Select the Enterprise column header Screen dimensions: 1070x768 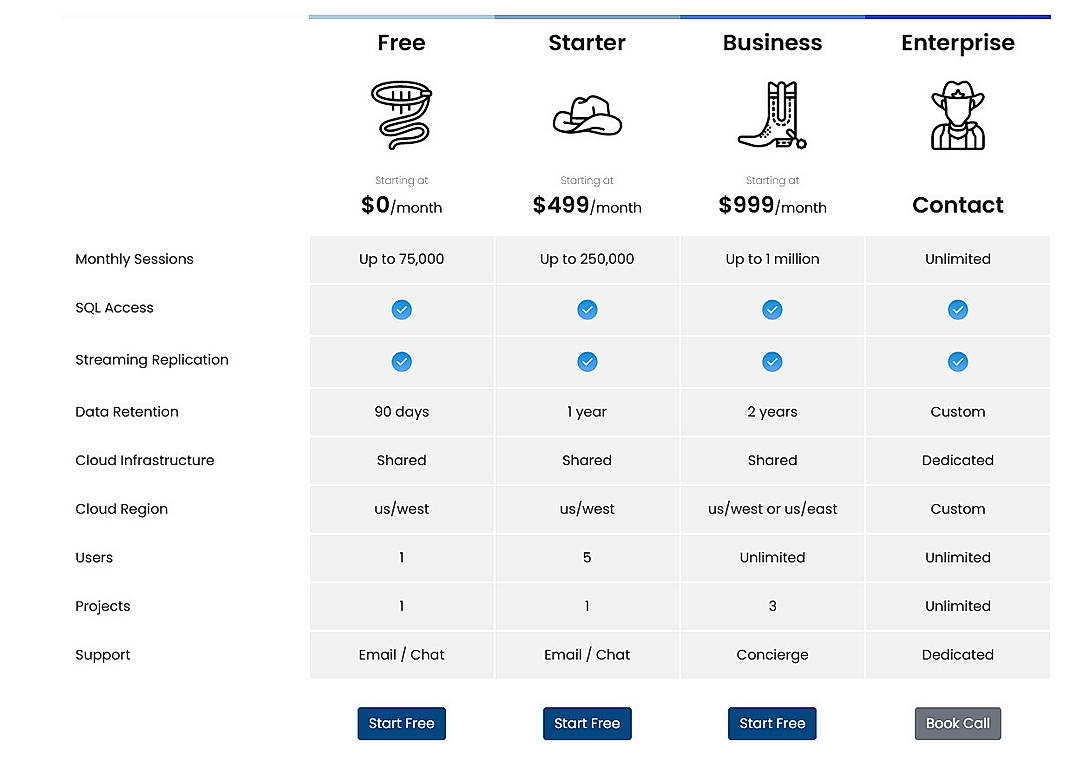point(957,42)
